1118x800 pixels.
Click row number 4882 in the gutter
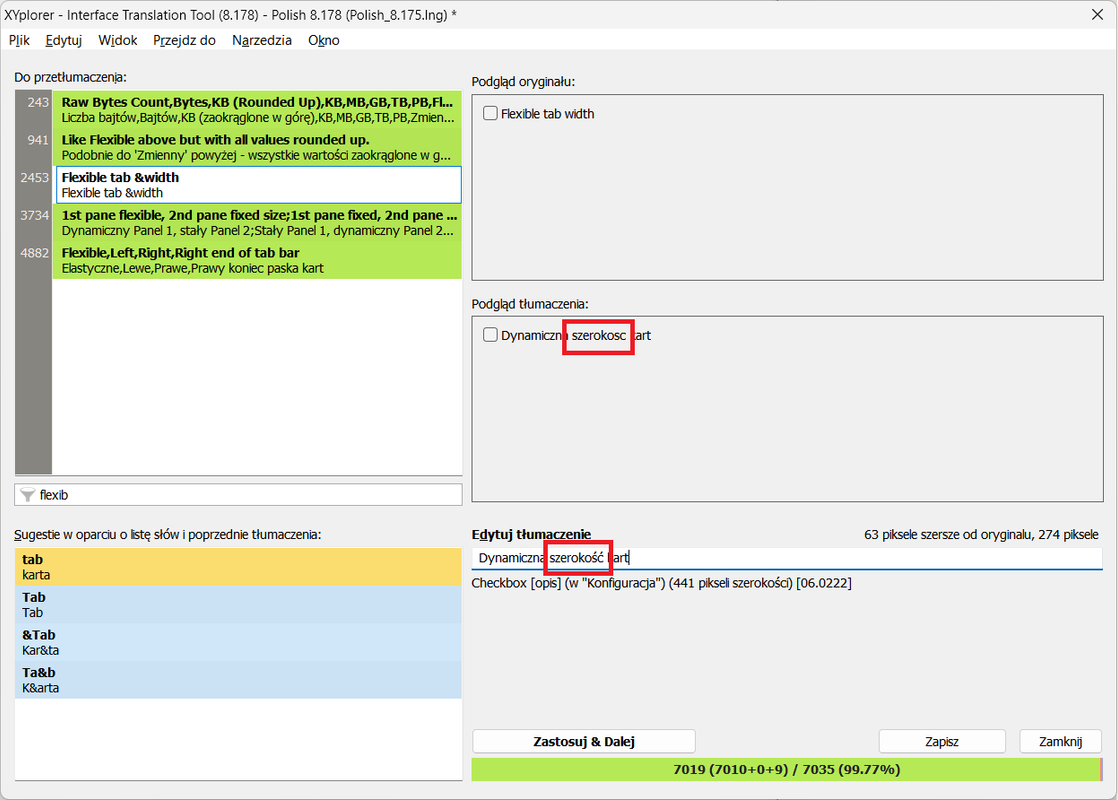[x=34, y=253]
